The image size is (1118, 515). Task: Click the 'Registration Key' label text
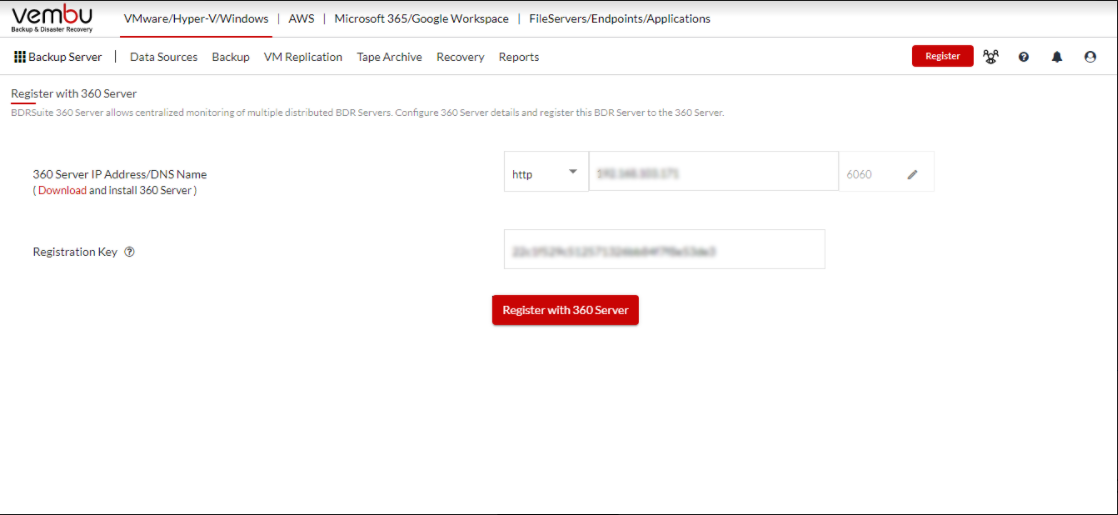(x=75, y=252)
